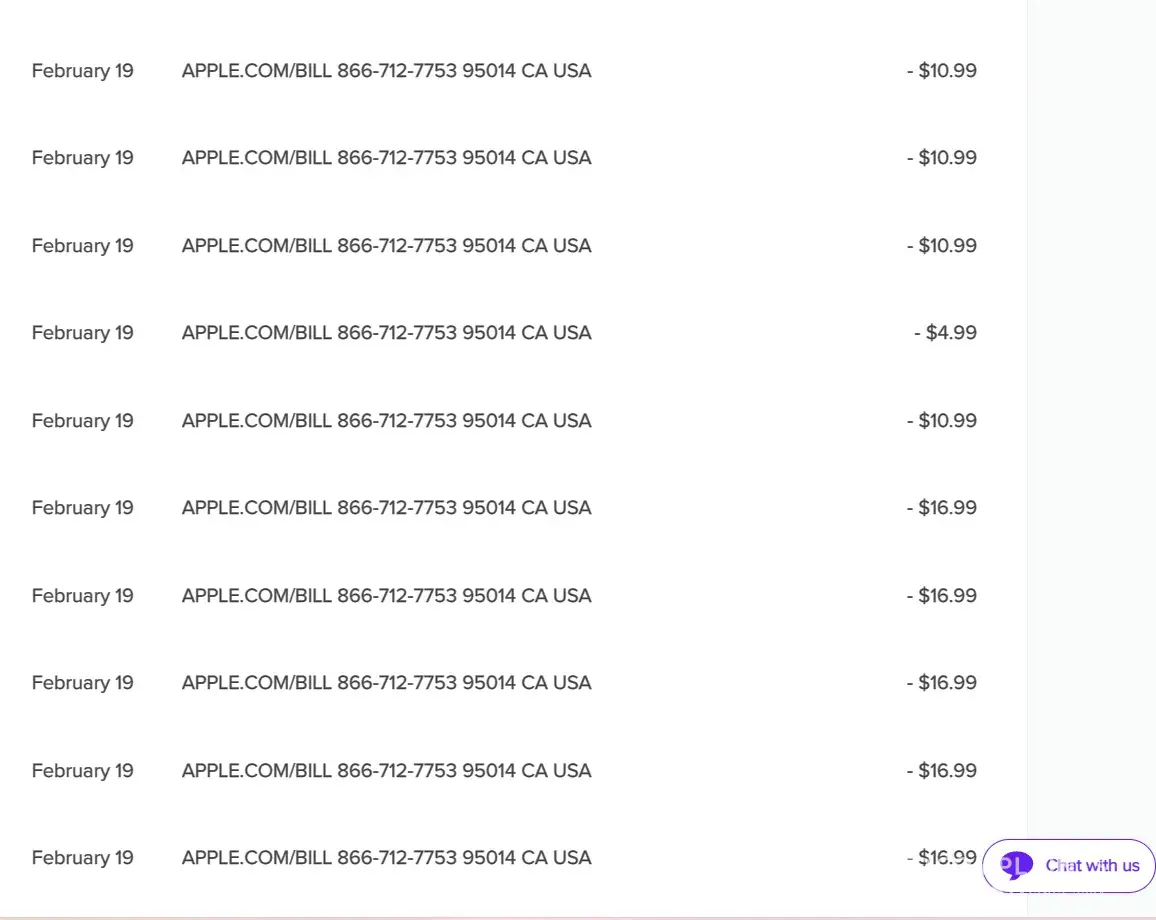
Task: Open the second transaction row's APPLE.COM/BILL description
Action: 386,158
